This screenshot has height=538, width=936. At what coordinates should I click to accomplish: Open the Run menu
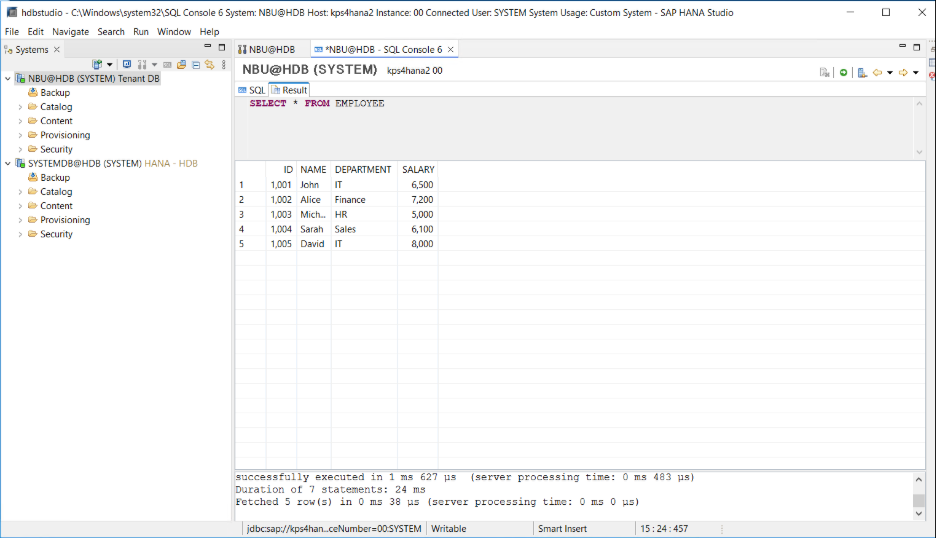[x=141, y=32]
